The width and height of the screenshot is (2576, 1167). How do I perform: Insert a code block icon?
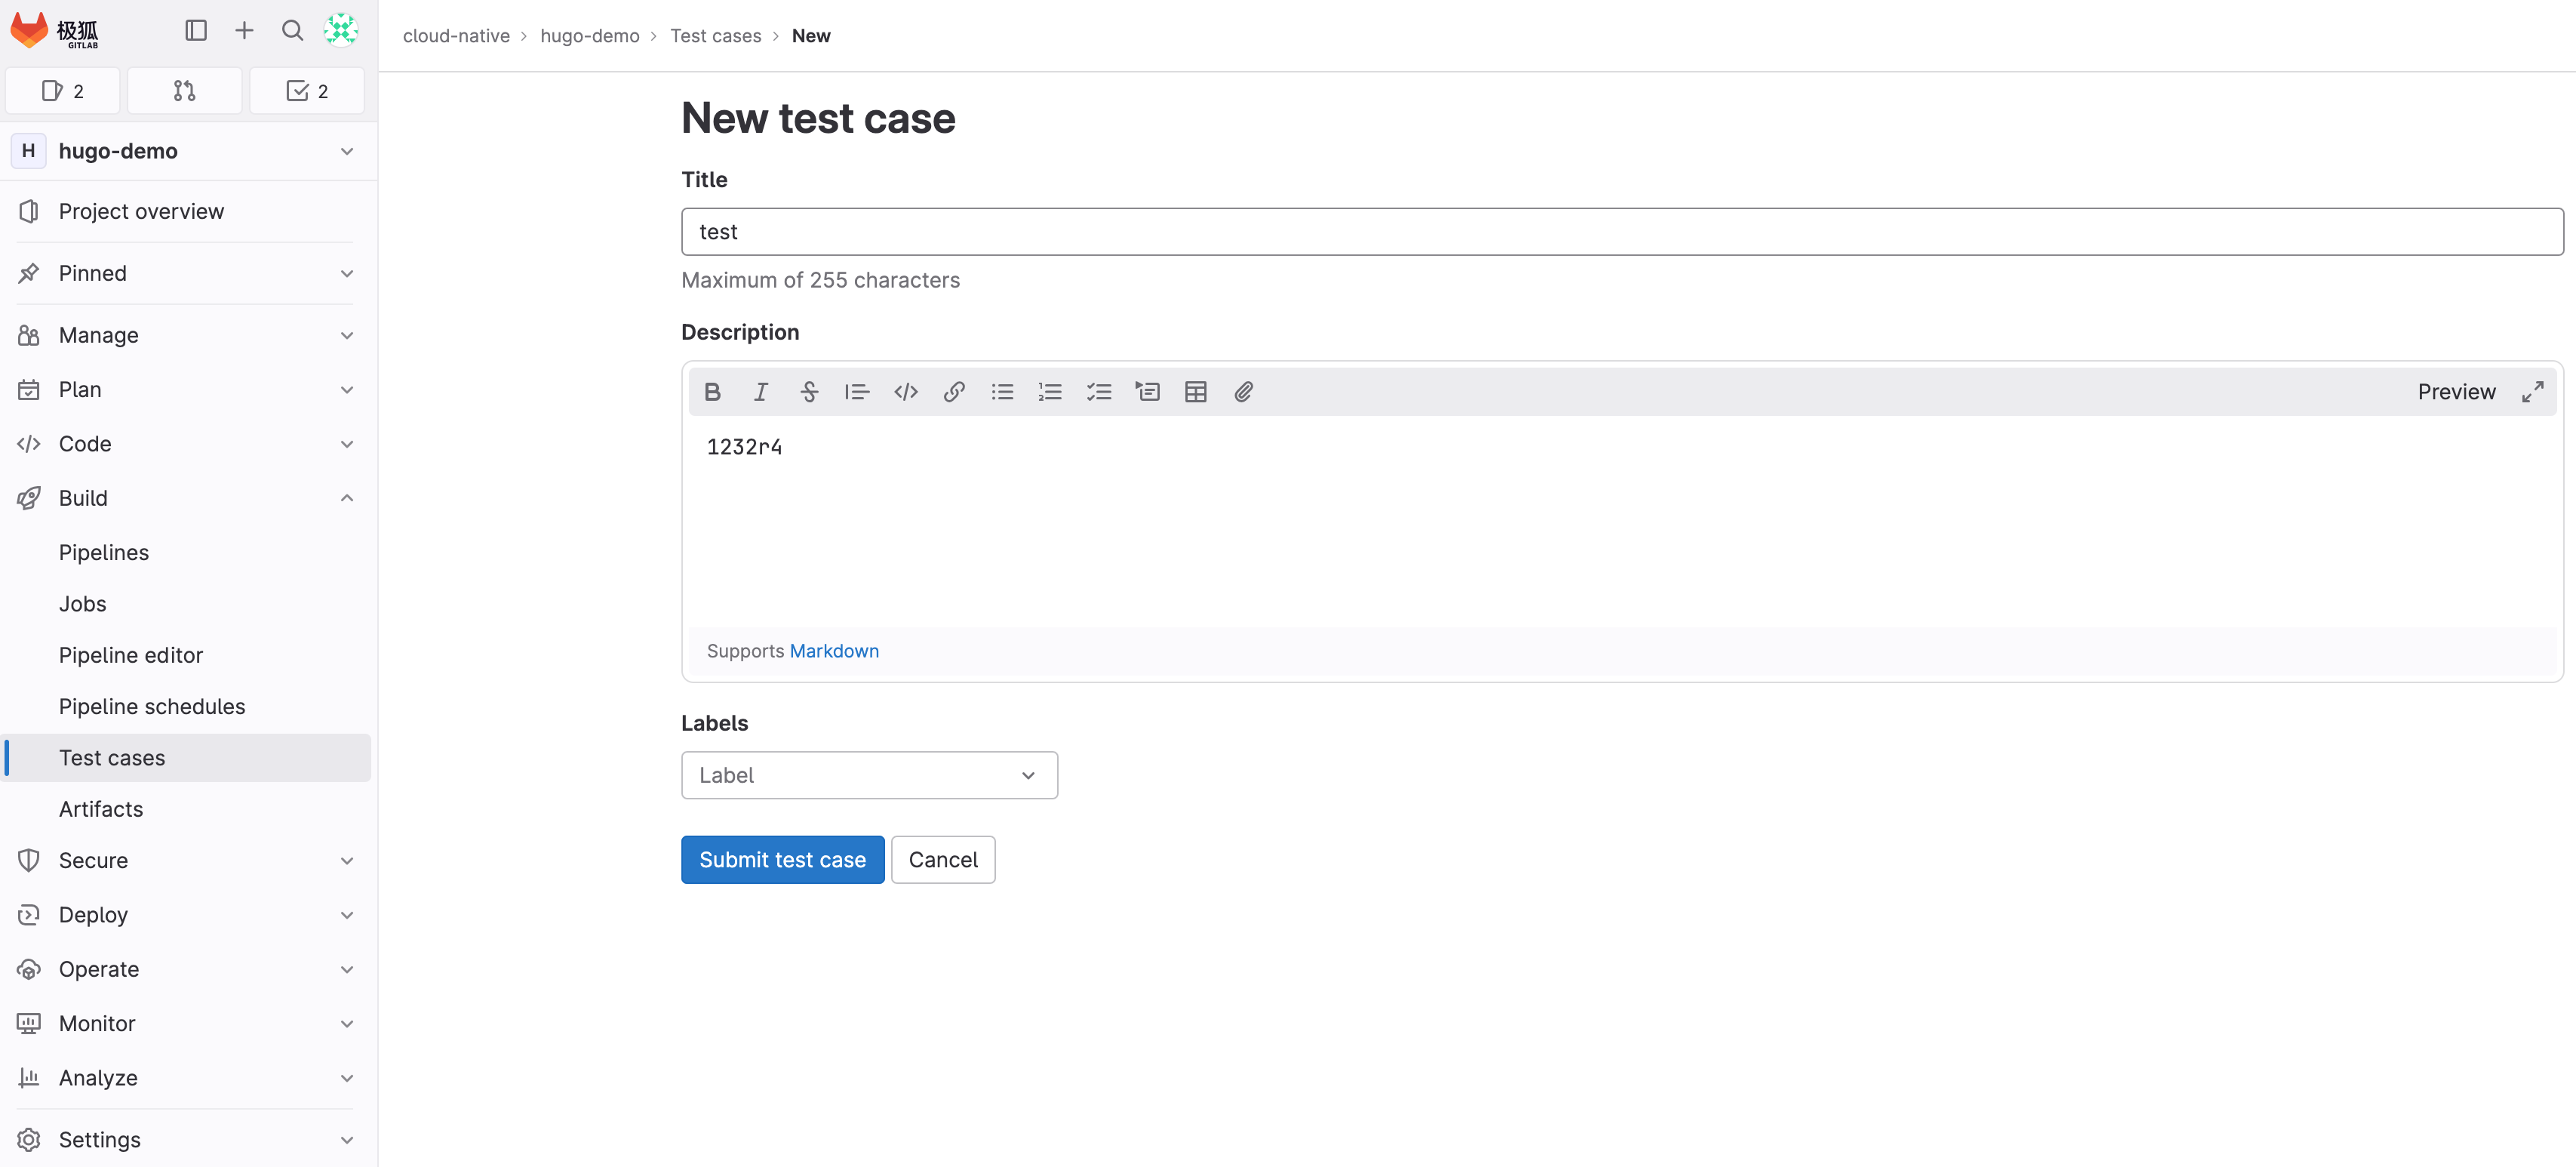[906, 392]
